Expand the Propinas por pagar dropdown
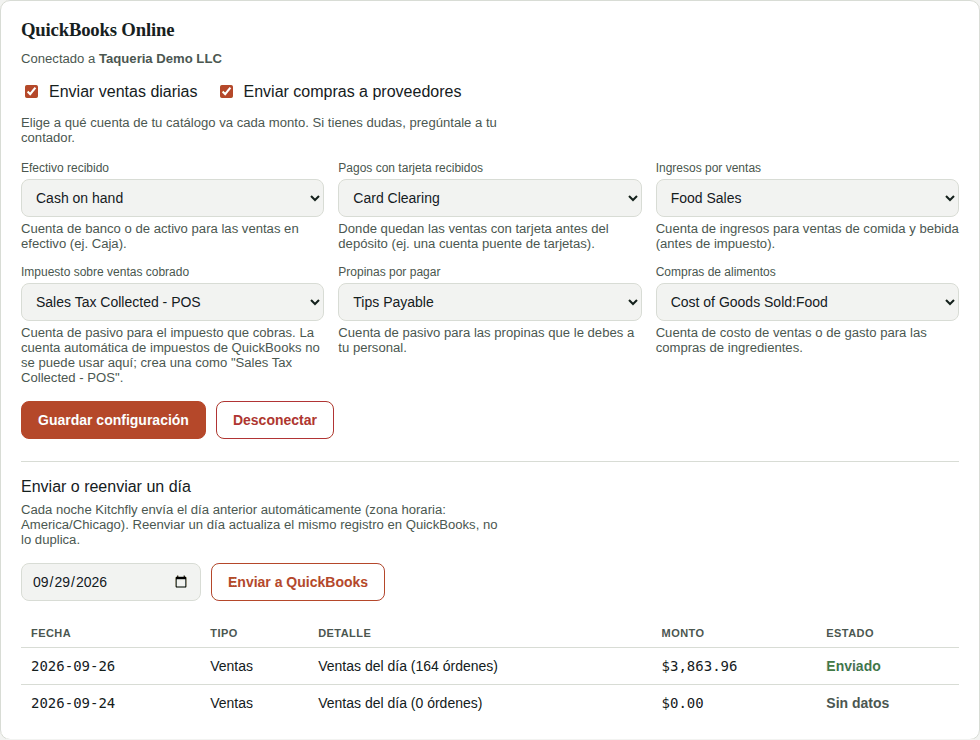Image resolution: width=980 pixels, height=740 pixels. tap(489, 302)
